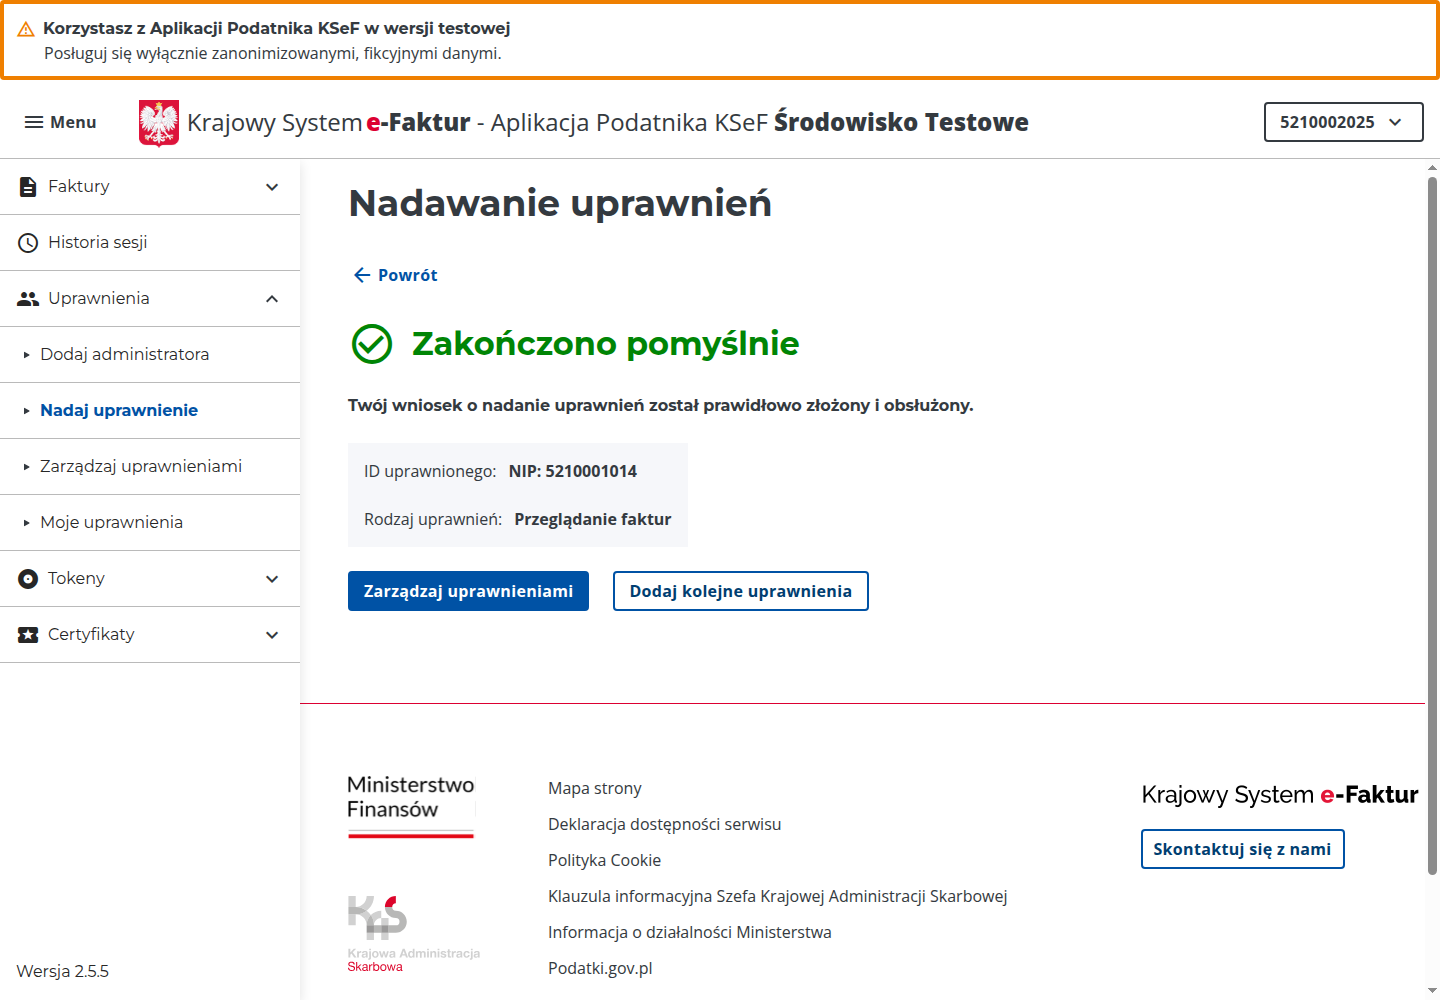Click the Certyfikaty badge icon
This screenshot has height=1000, width=1440.
point(28,635)
